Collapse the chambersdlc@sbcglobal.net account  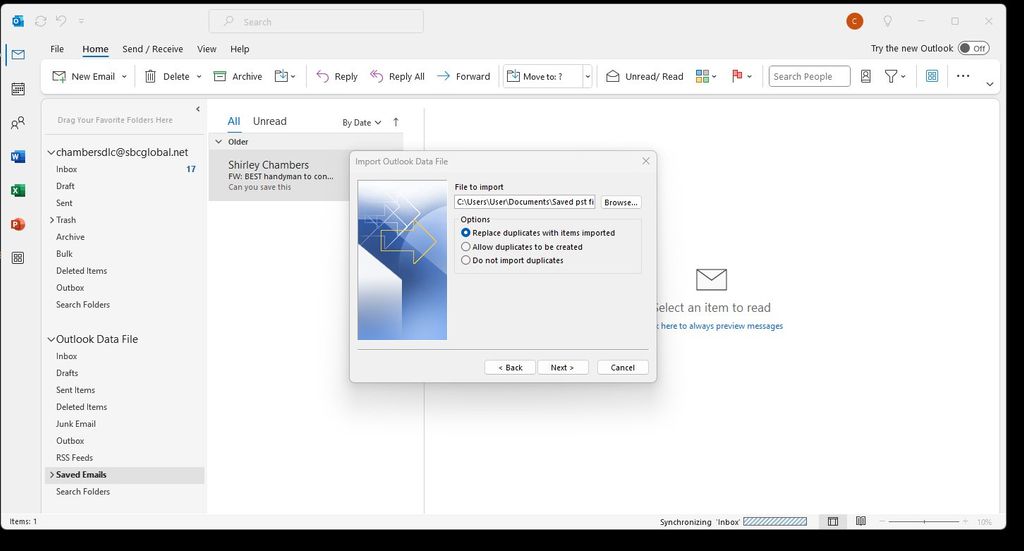click(x=50, y=152)
